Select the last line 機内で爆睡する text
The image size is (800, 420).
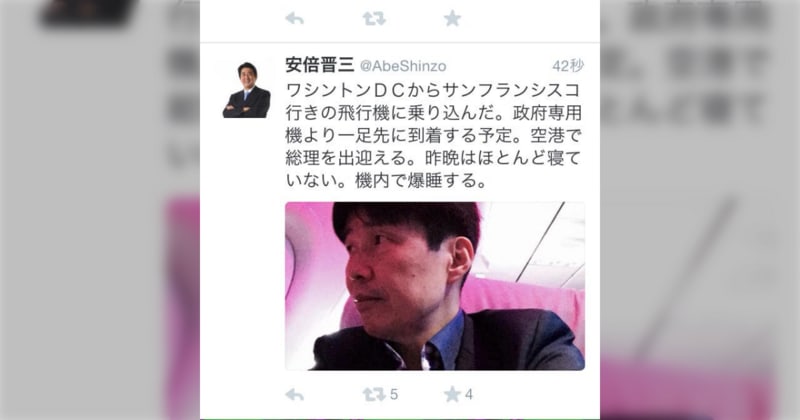[421, 181]
